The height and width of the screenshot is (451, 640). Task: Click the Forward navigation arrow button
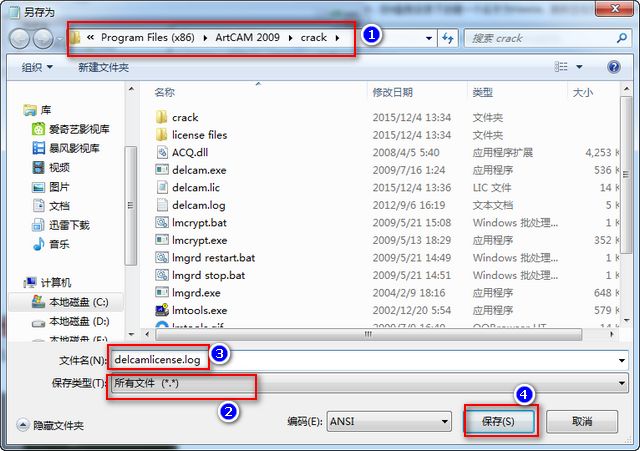click(x=43, y=39)
